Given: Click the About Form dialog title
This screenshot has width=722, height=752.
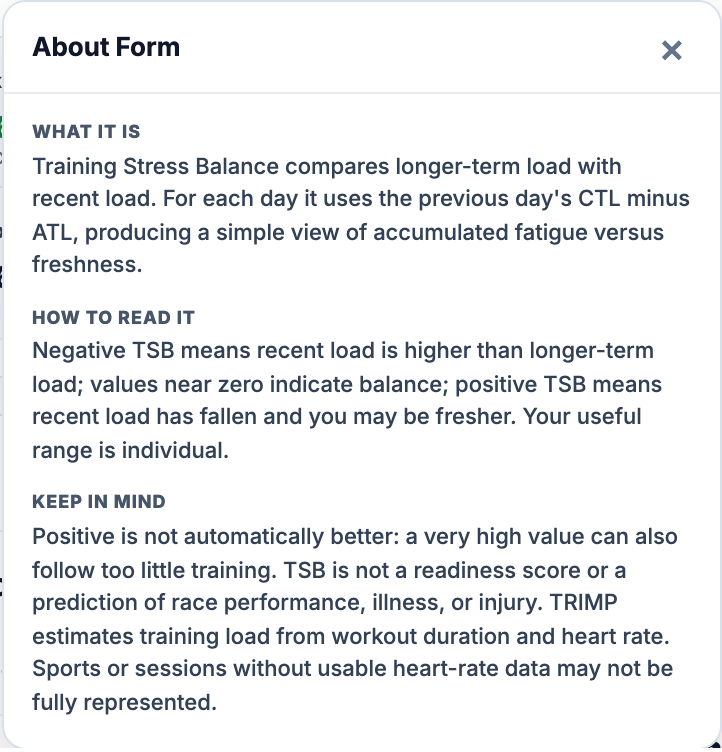Looking at the screenshot, I should (x=106, y=47).
